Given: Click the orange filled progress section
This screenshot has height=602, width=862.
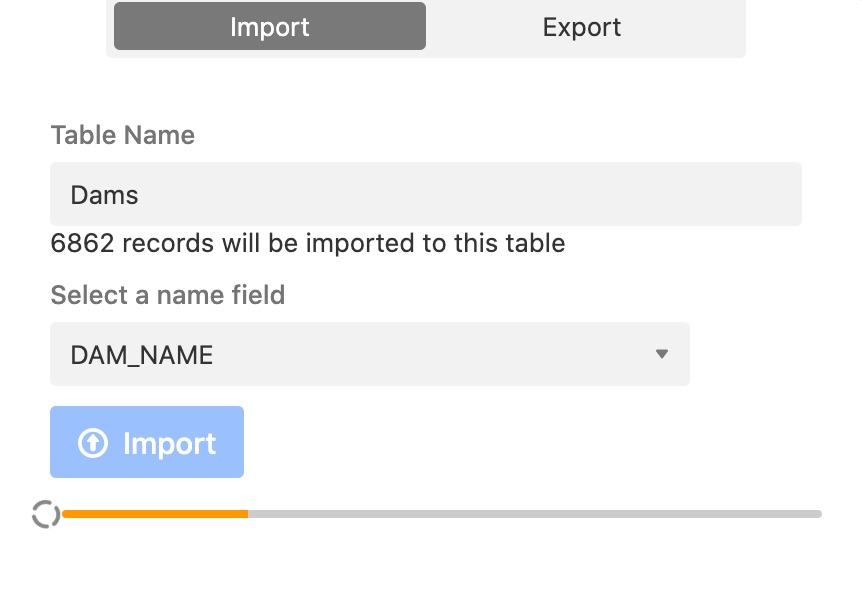Looking at the screenshot, I should [x=155, y=514].
